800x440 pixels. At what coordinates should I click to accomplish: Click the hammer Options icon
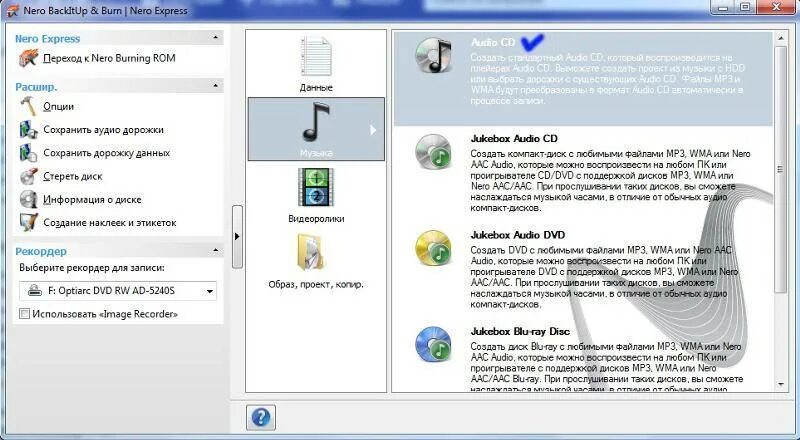pyautogui.click(x=28, y=106)
